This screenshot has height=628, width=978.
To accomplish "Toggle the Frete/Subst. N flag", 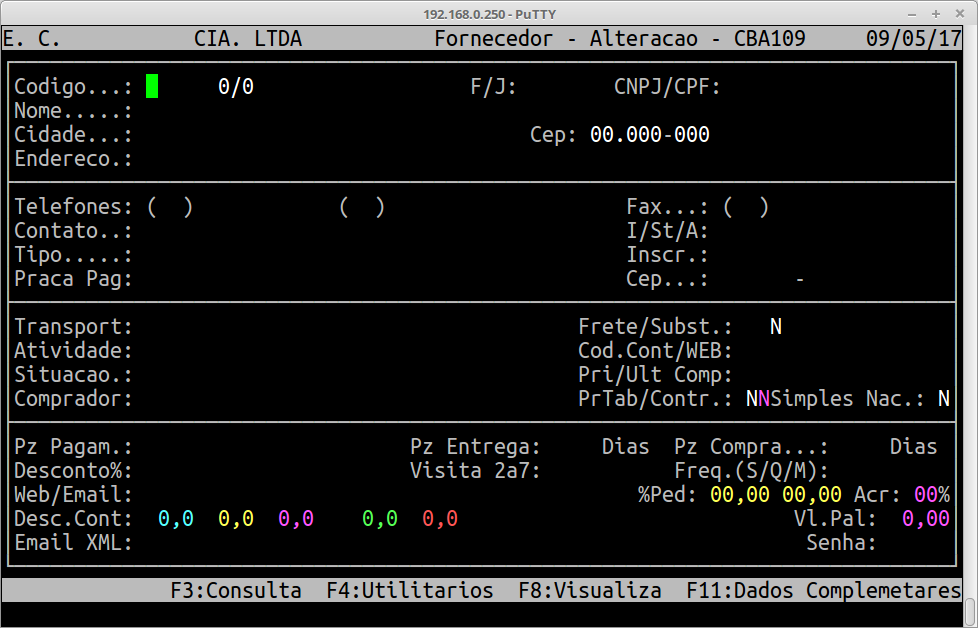I will pyautogui.click(x=776, y=327).
